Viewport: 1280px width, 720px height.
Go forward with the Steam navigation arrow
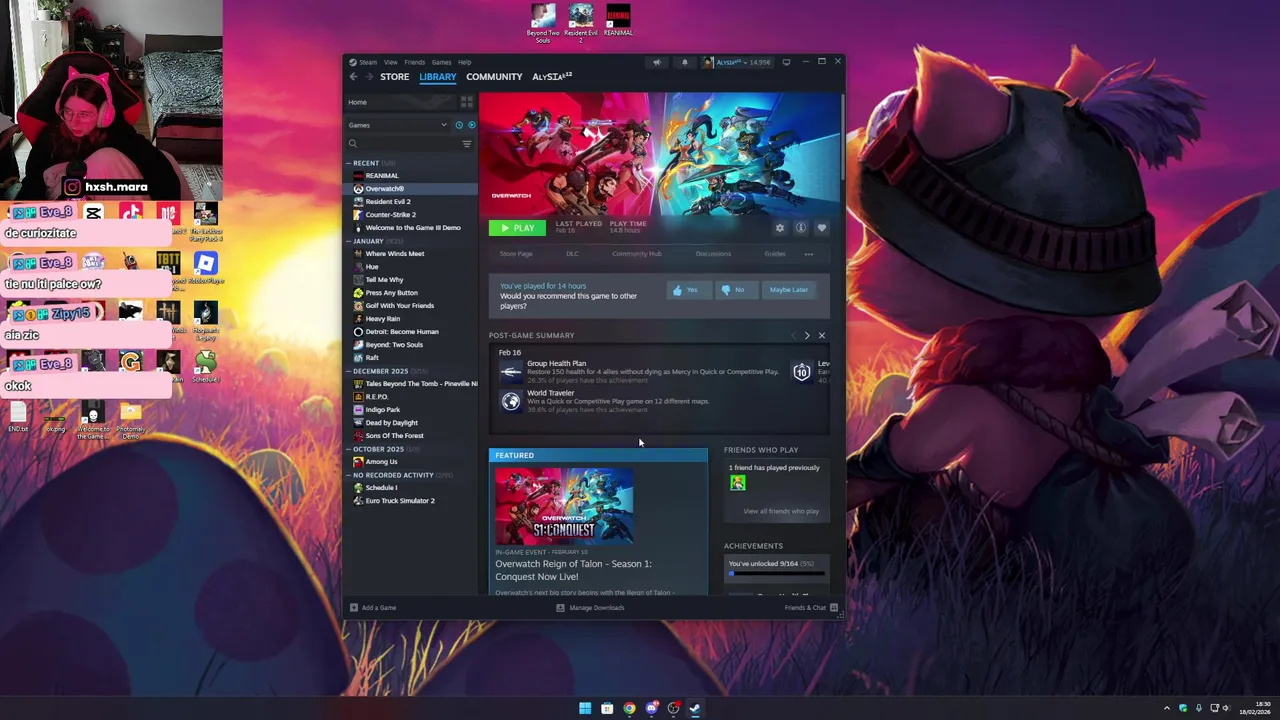coord(368,77)
